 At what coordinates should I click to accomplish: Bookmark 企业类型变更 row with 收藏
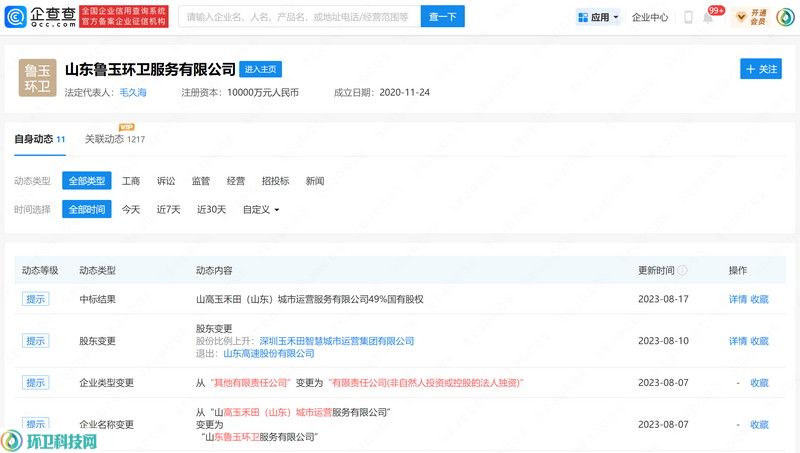tap(759, 383)
